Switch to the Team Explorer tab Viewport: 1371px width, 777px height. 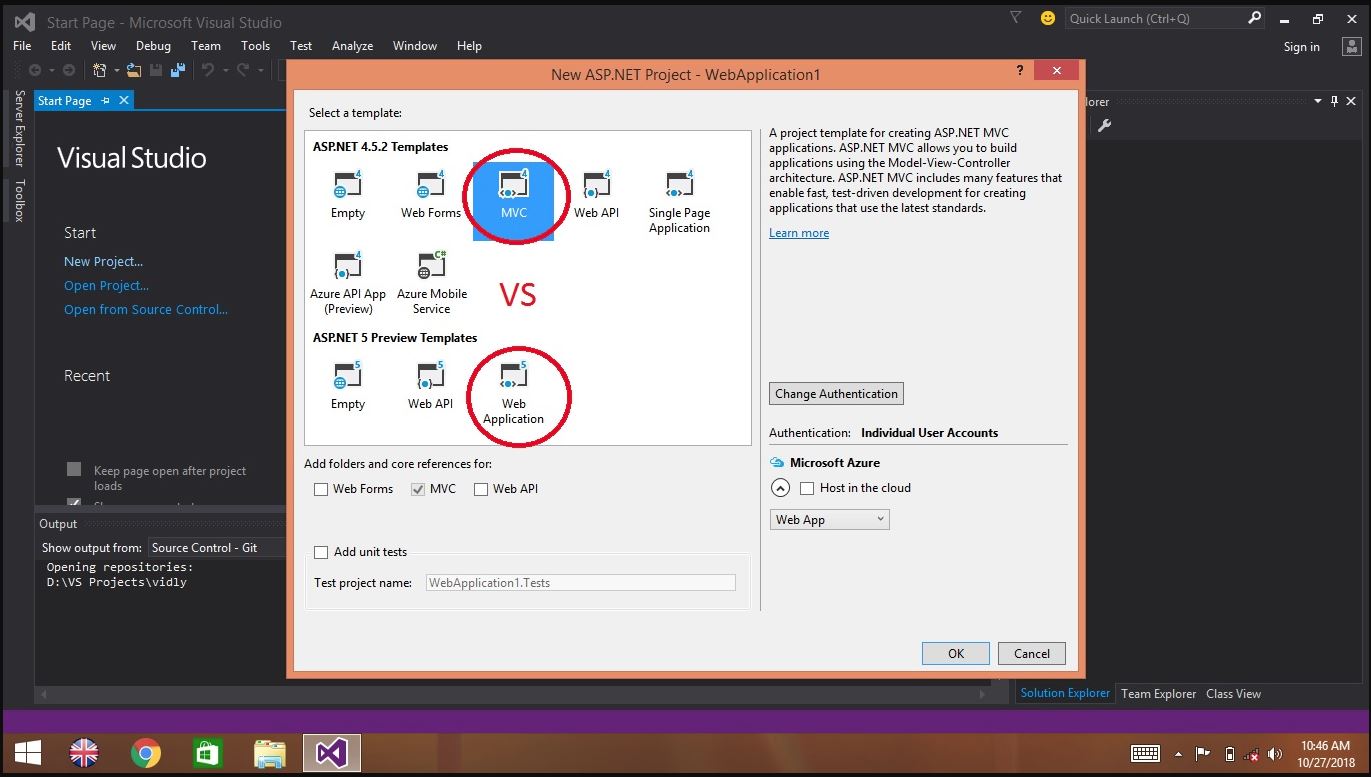1158,693
